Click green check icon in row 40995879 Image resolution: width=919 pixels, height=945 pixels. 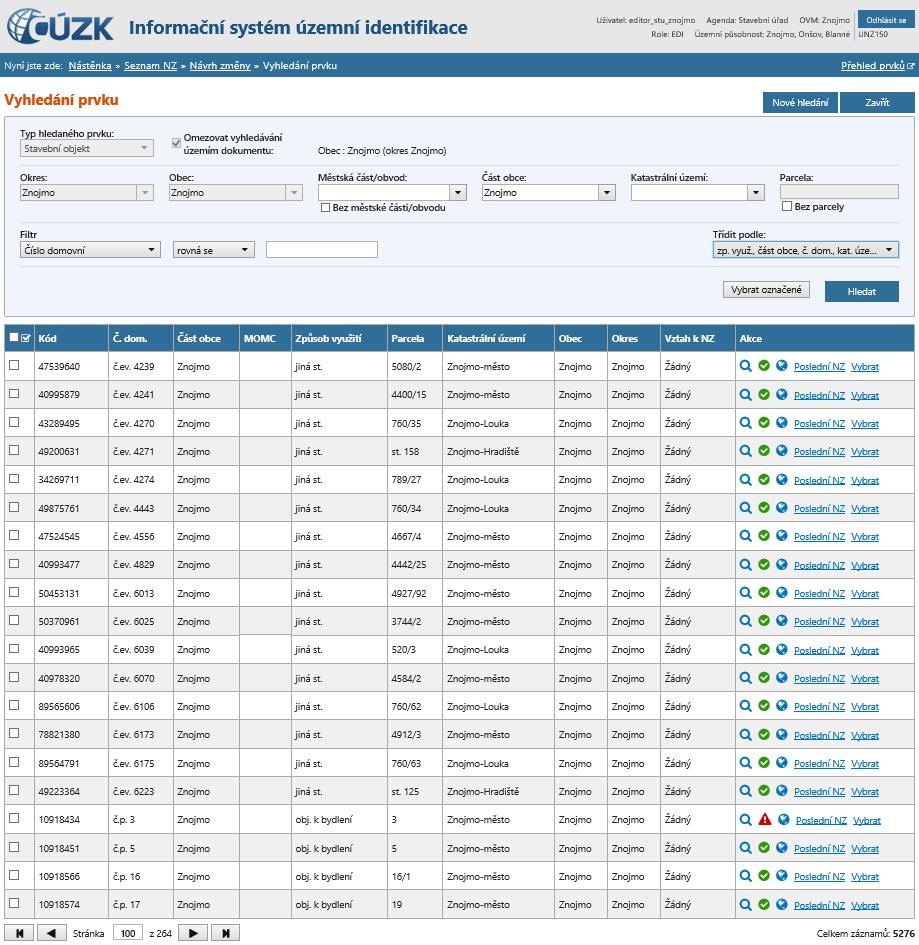pyautogui.click(x=764, y=394)
